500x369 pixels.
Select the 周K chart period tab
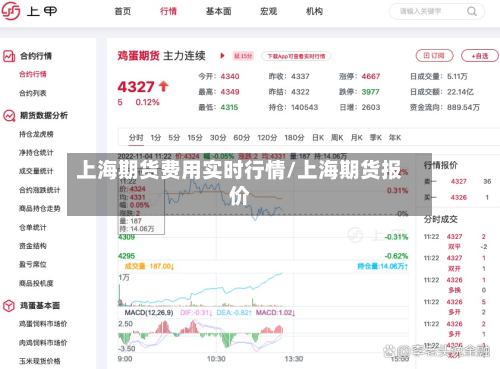click(337, 137)
